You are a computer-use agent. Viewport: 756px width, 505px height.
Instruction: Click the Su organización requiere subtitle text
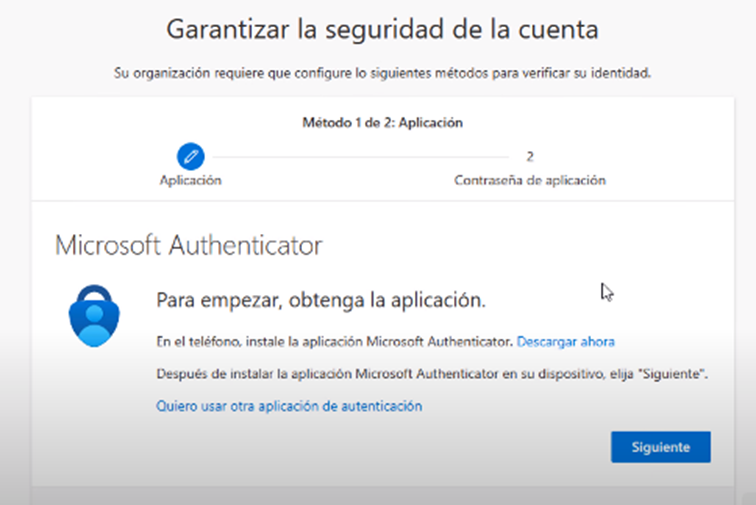382,73
